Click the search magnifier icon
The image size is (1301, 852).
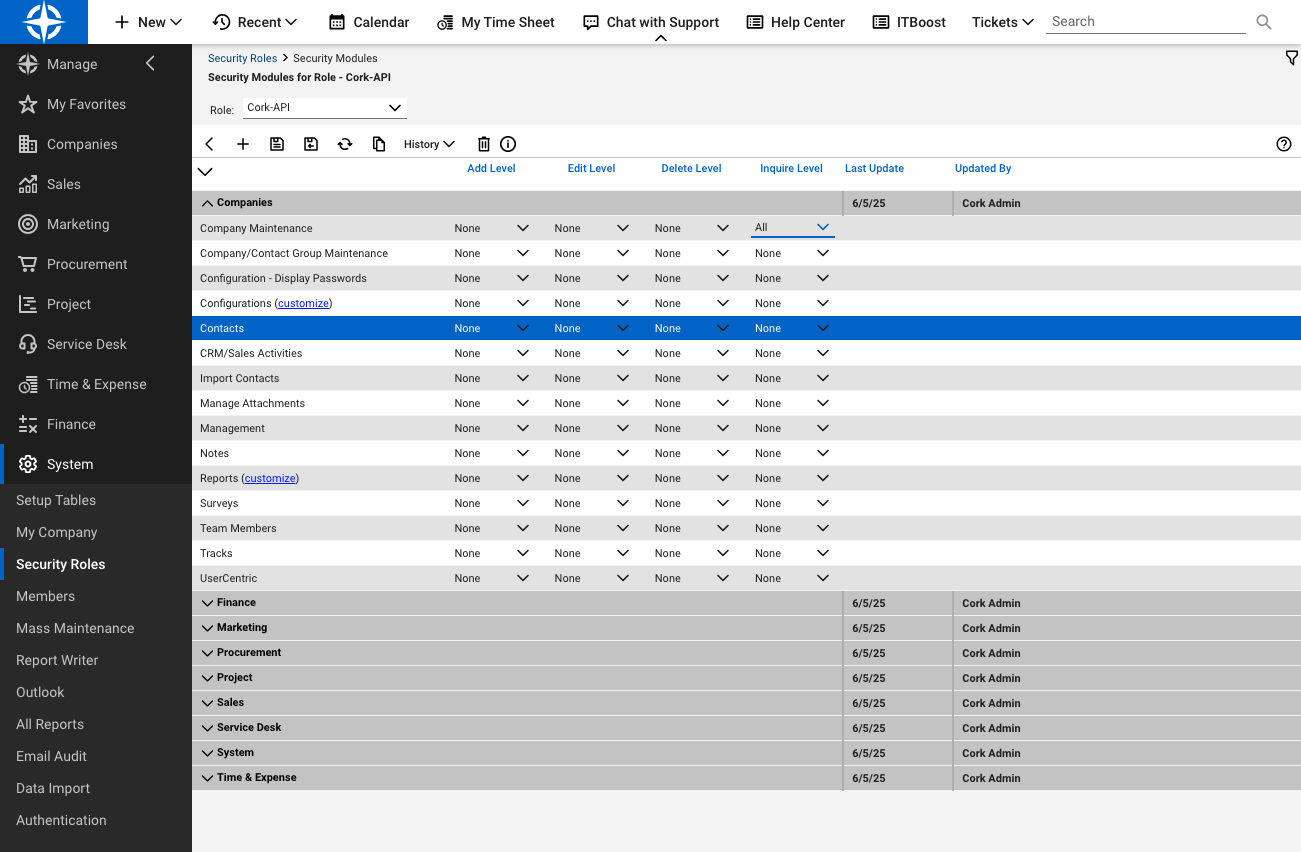1264,22
